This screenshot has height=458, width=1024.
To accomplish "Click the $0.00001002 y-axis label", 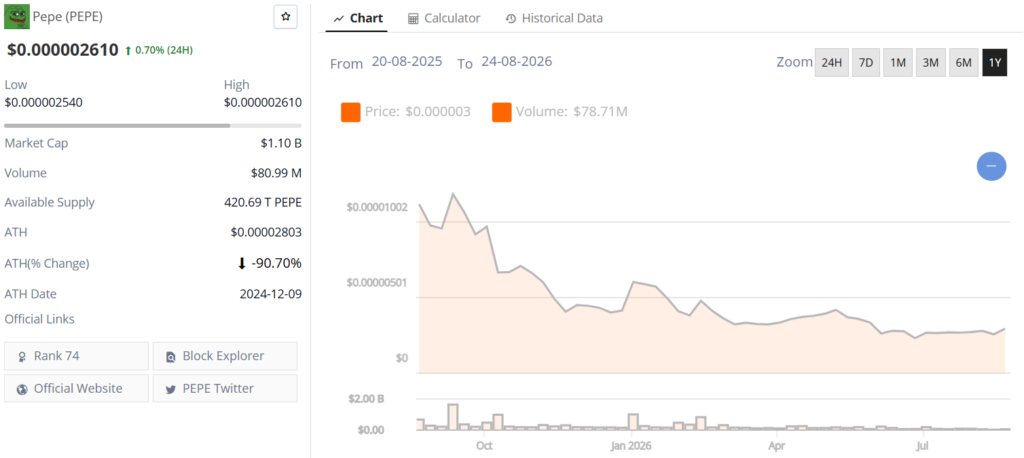I will point(377,207).
